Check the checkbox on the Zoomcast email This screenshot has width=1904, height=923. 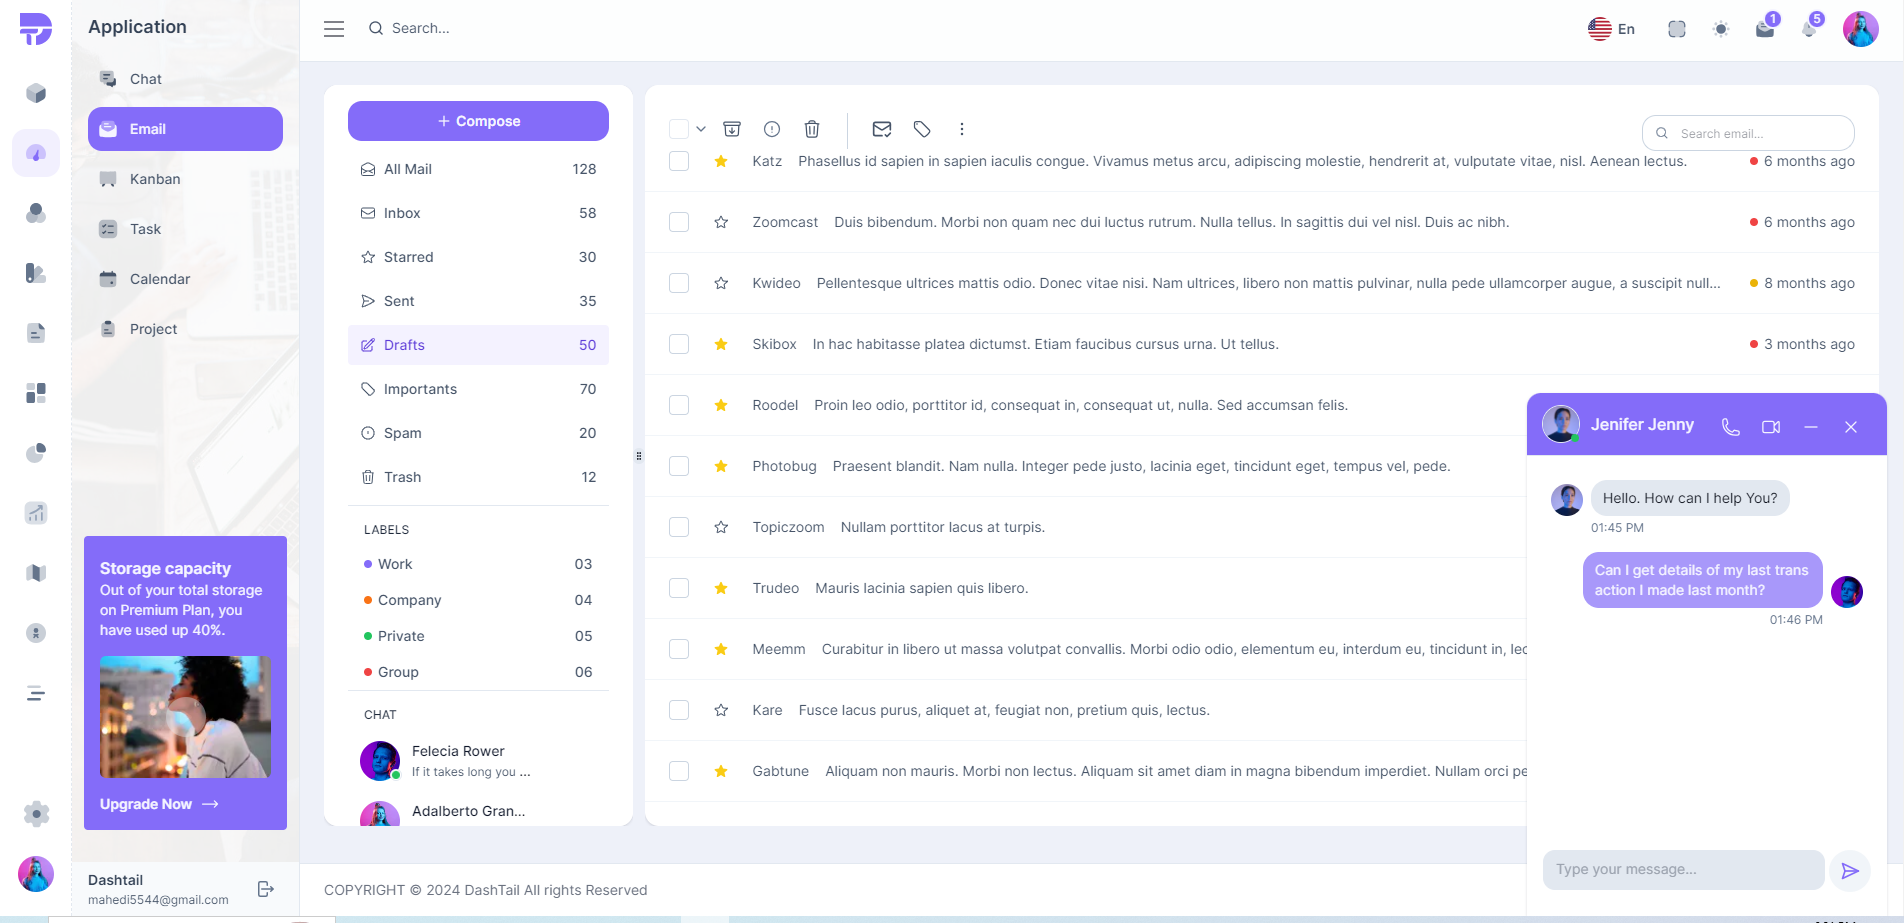(x=679, y=222)
